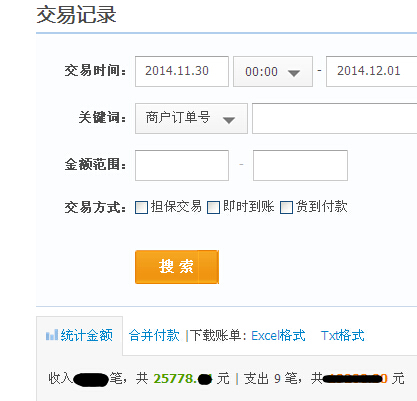This screenshot has height=401, width=417.
Task: Click the 交易记录 page heading
Action: (76, 15)
